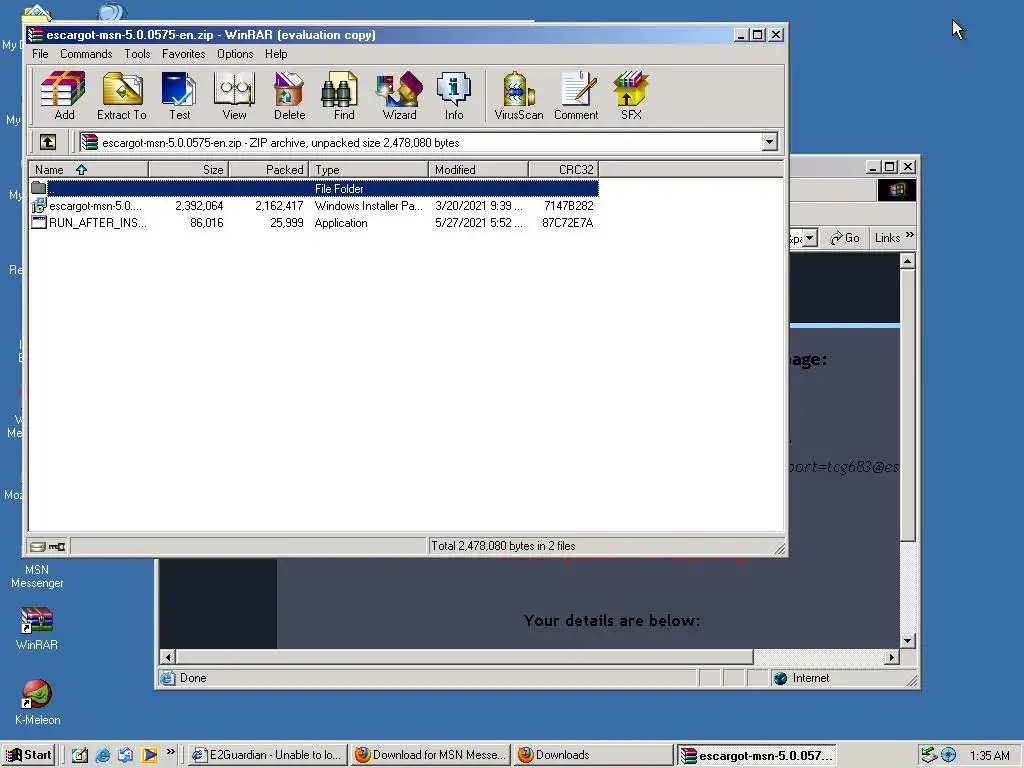Screen dimensions: 1024x768
Task: Click the parent folder icon in file list
Action: [x=39, y=188]
